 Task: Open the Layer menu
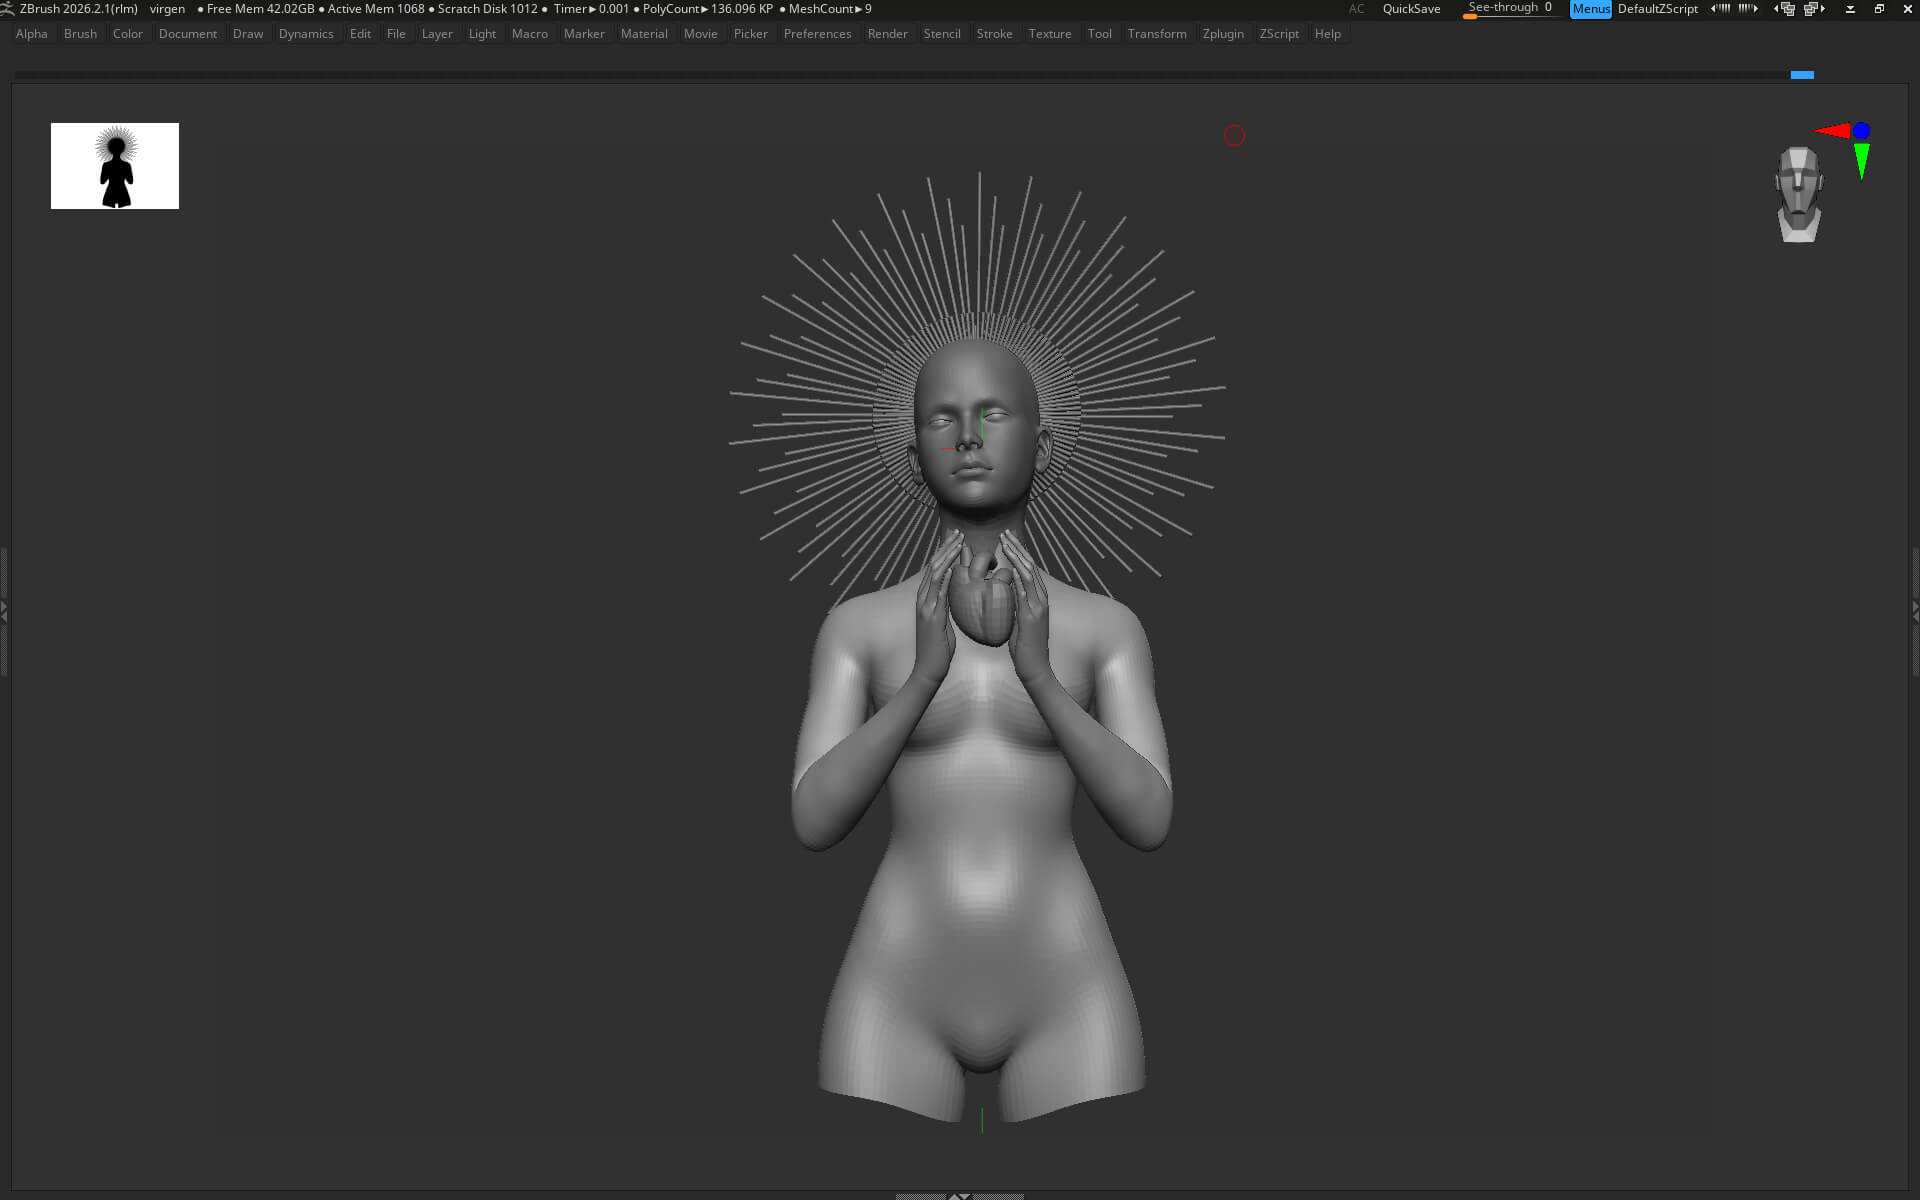tap(437, 34)
